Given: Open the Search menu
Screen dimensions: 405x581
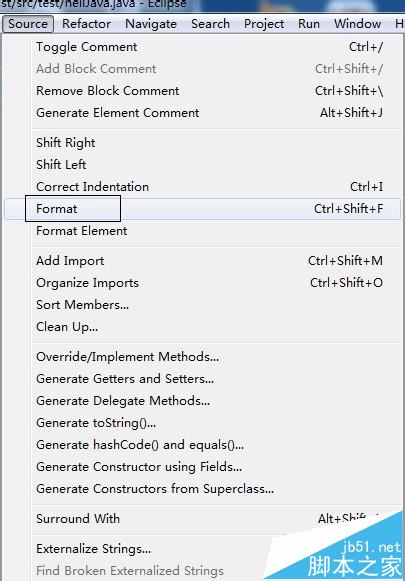Looking at the screenshot, I should 210,24.
